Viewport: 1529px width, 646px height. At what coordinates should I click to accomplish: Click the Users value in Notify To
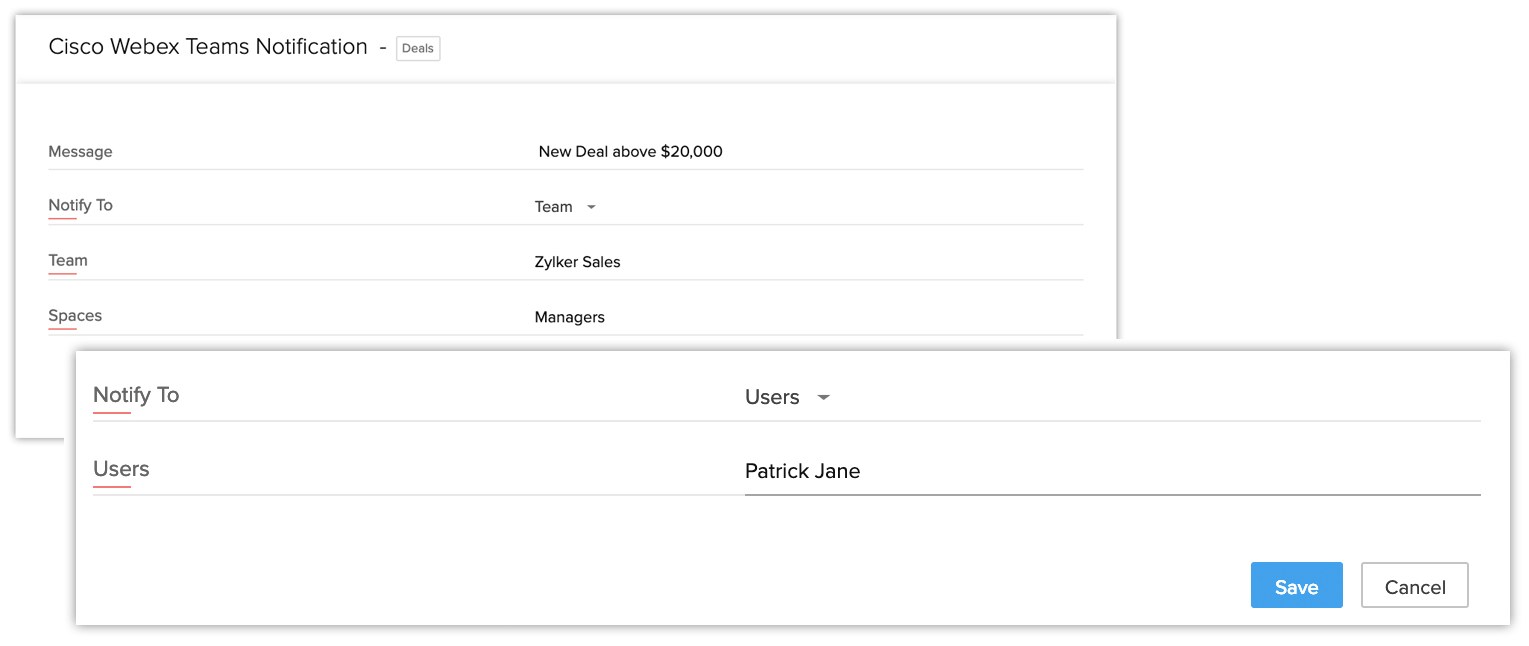[772, 397]
